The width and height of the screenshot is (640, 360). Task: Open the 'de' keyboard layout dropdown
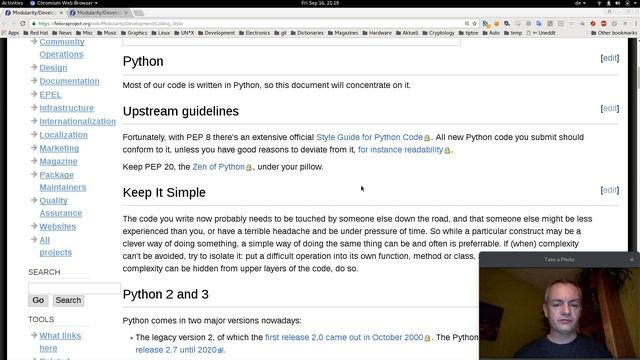[580, 3]
